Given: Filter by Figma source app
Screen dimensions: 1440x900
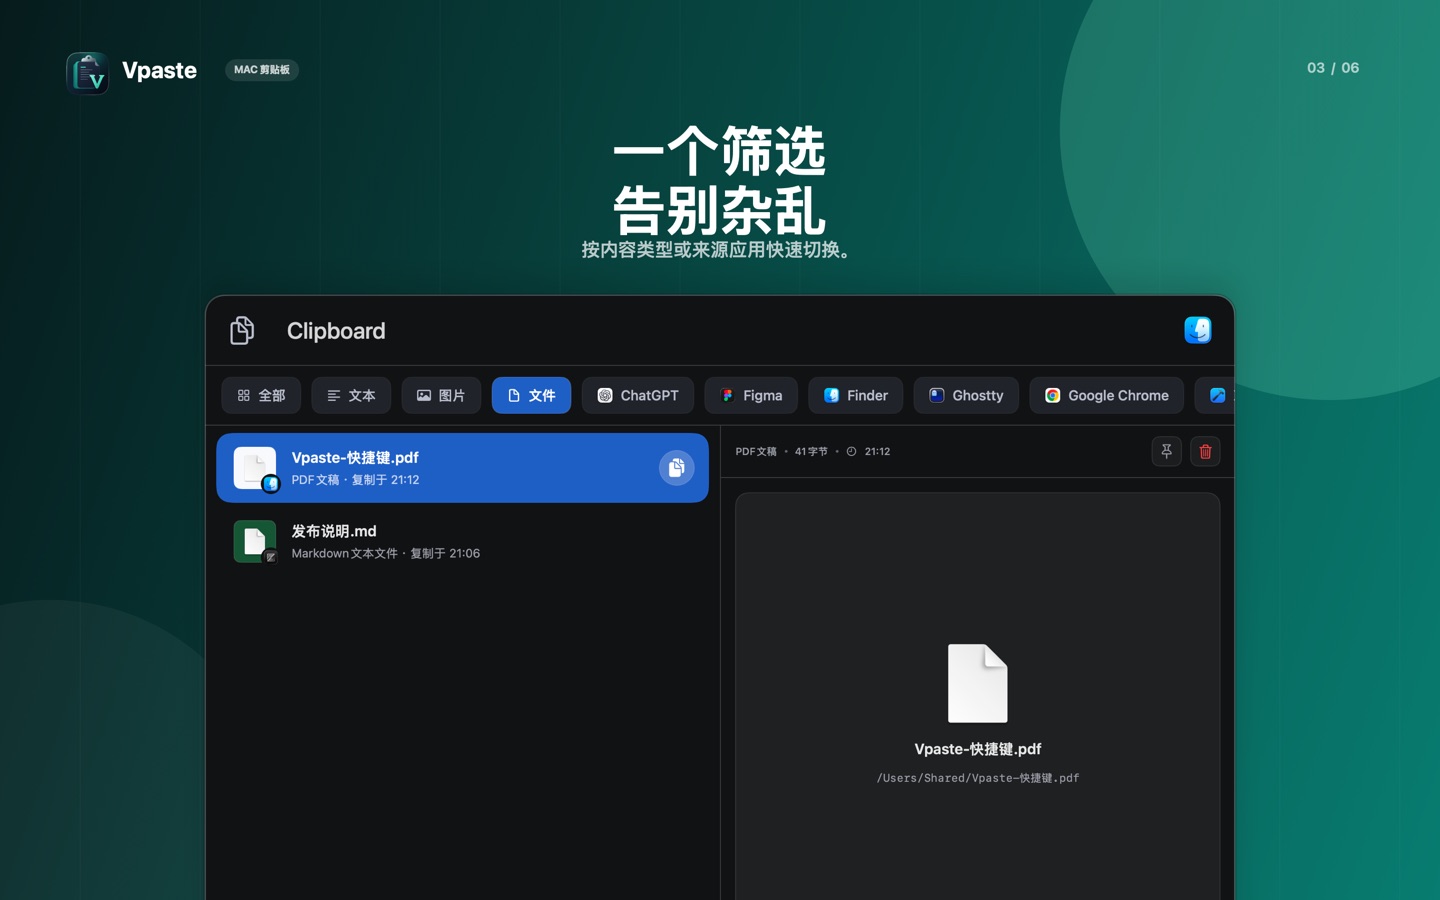Looking at the screenshot, I should coord(751,395).
